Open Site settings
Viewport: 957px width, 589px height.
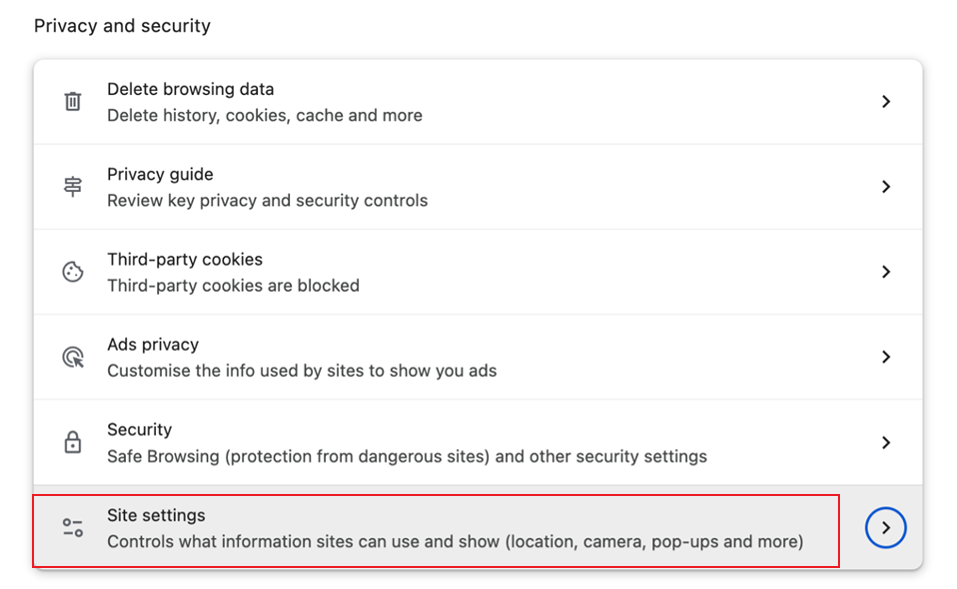point(400,527)
